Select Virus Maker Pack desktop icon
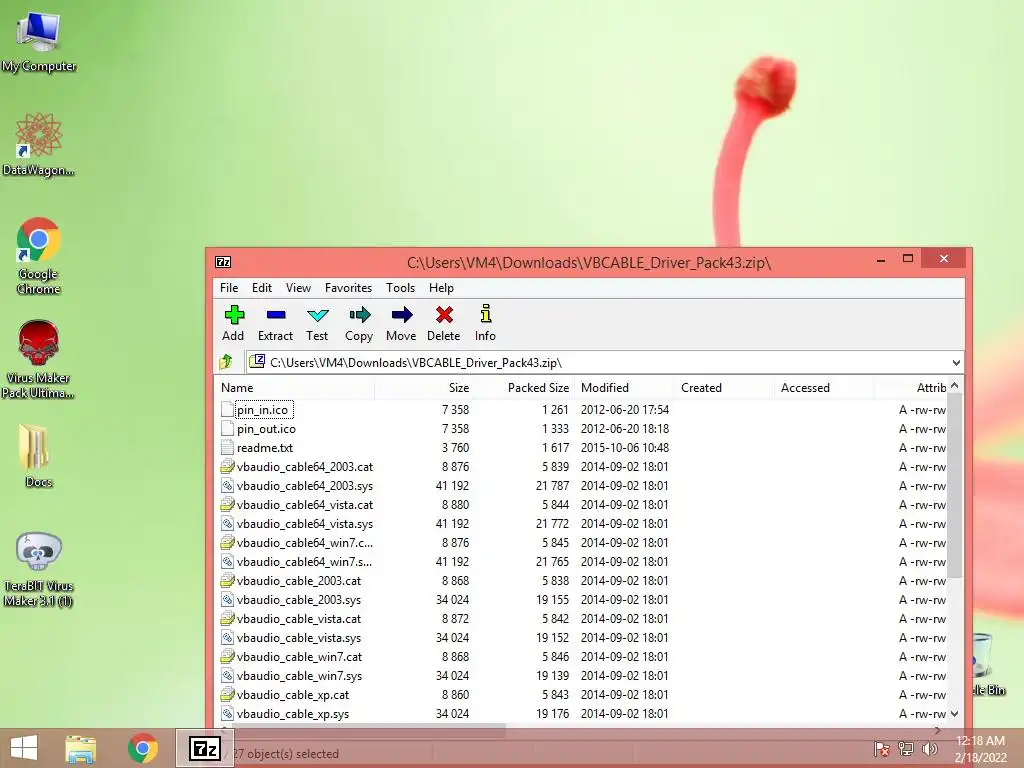Viewport: 1024px width, 768px height. tap(39, 359)
